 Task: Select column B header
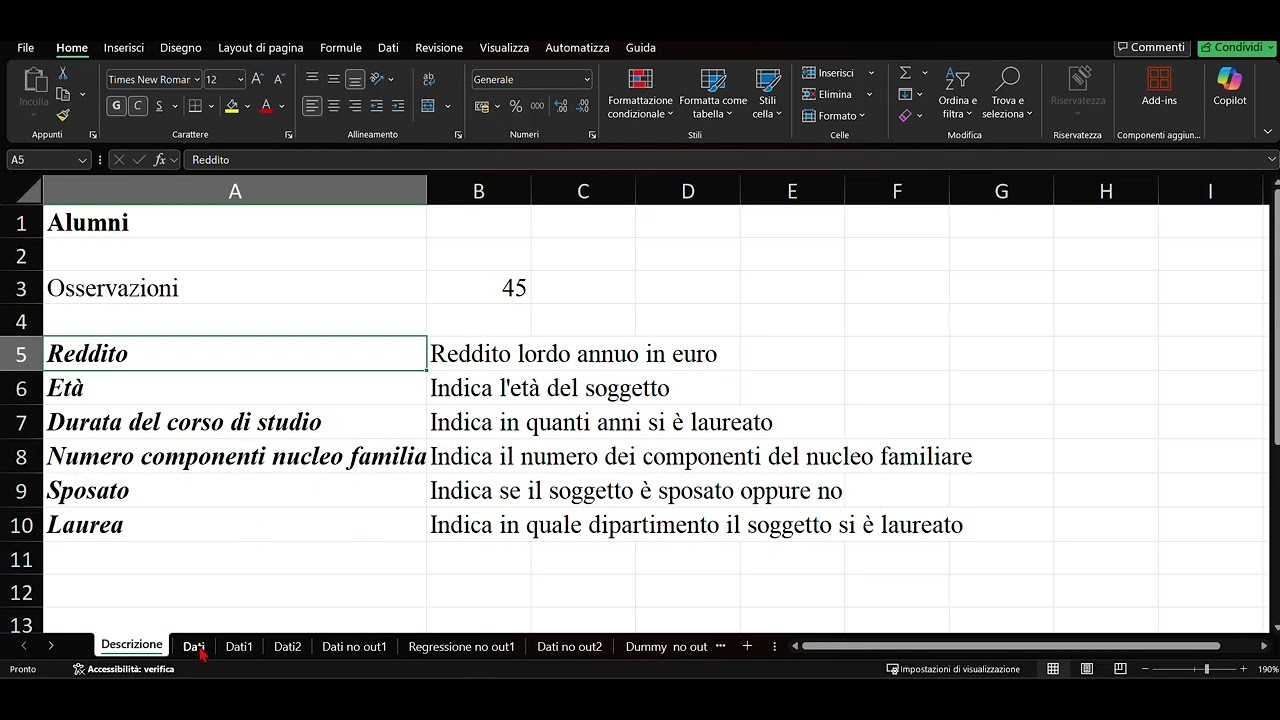479,191
